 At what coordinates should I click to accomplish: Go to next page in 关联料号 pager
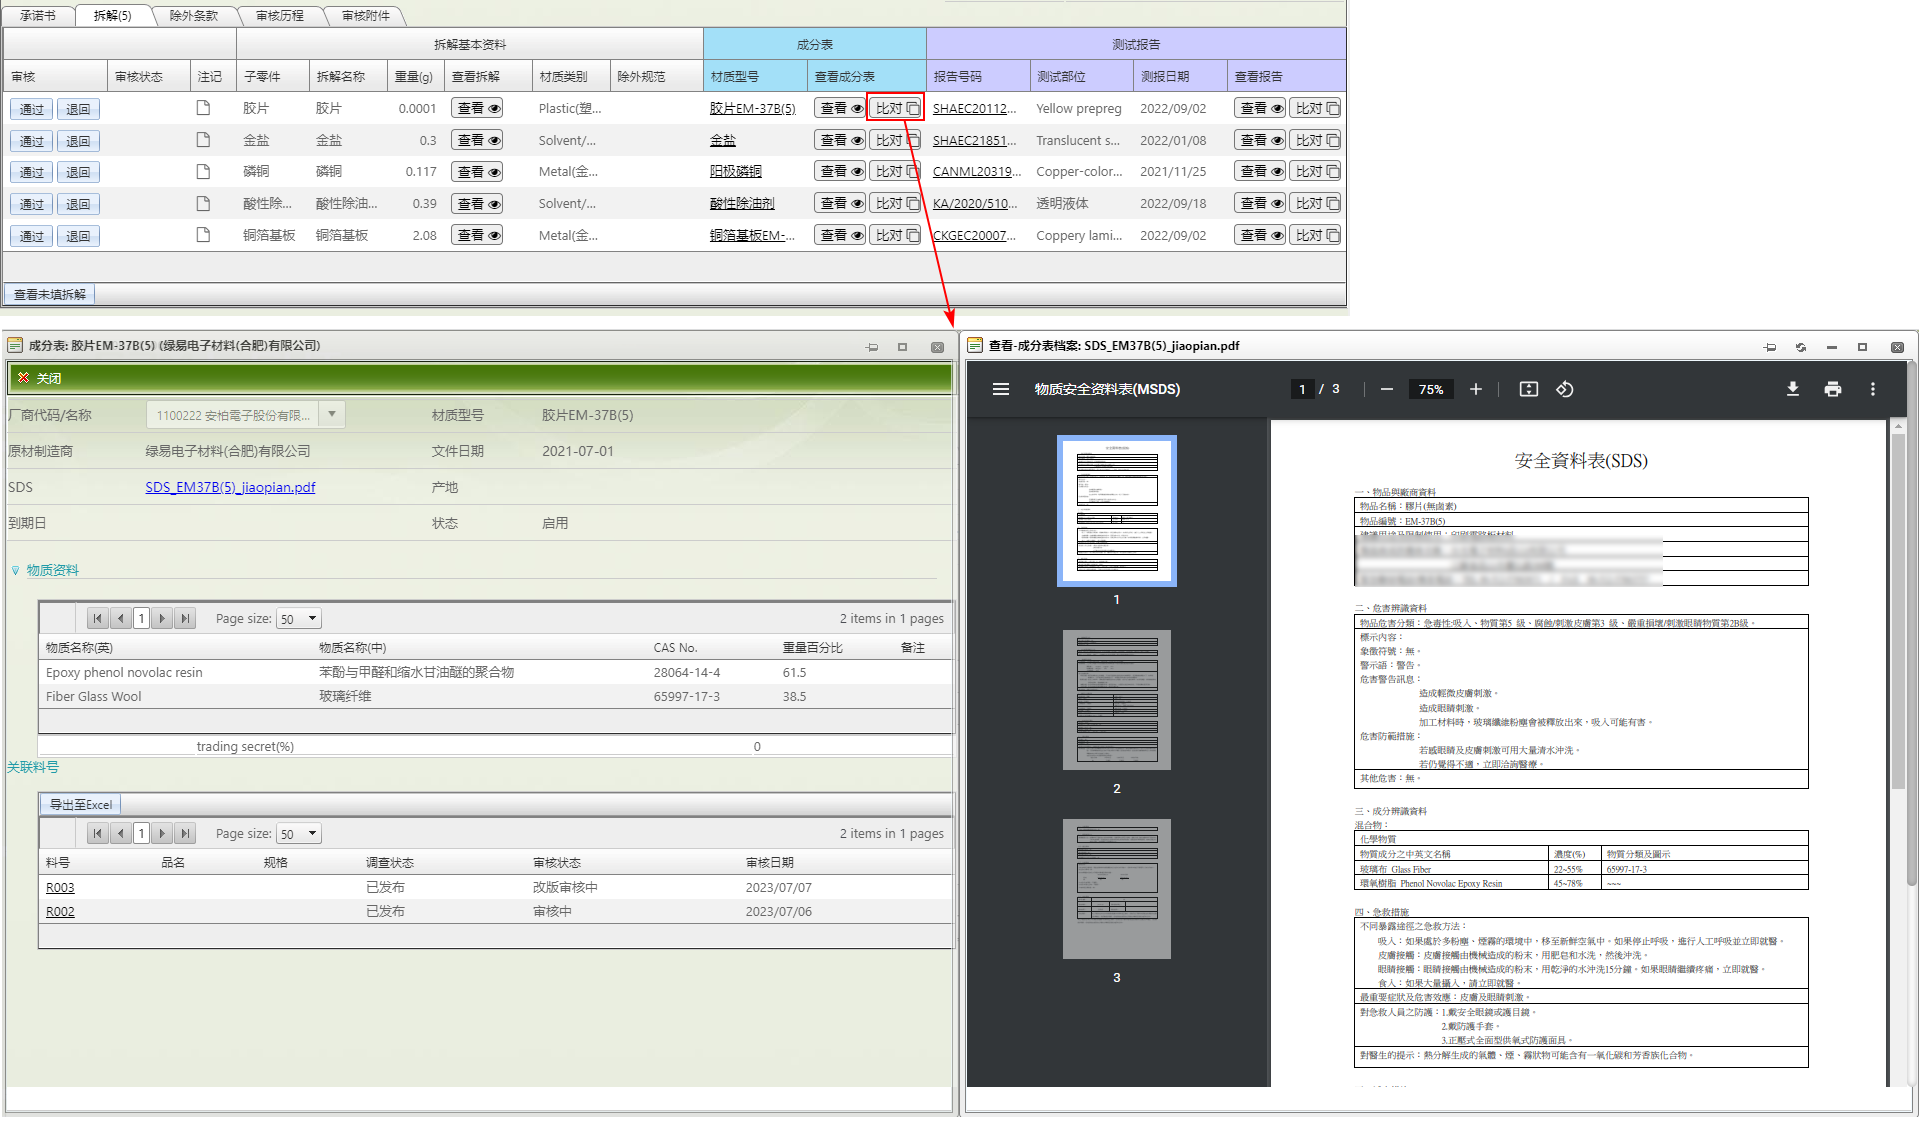(x=162, y=833)
